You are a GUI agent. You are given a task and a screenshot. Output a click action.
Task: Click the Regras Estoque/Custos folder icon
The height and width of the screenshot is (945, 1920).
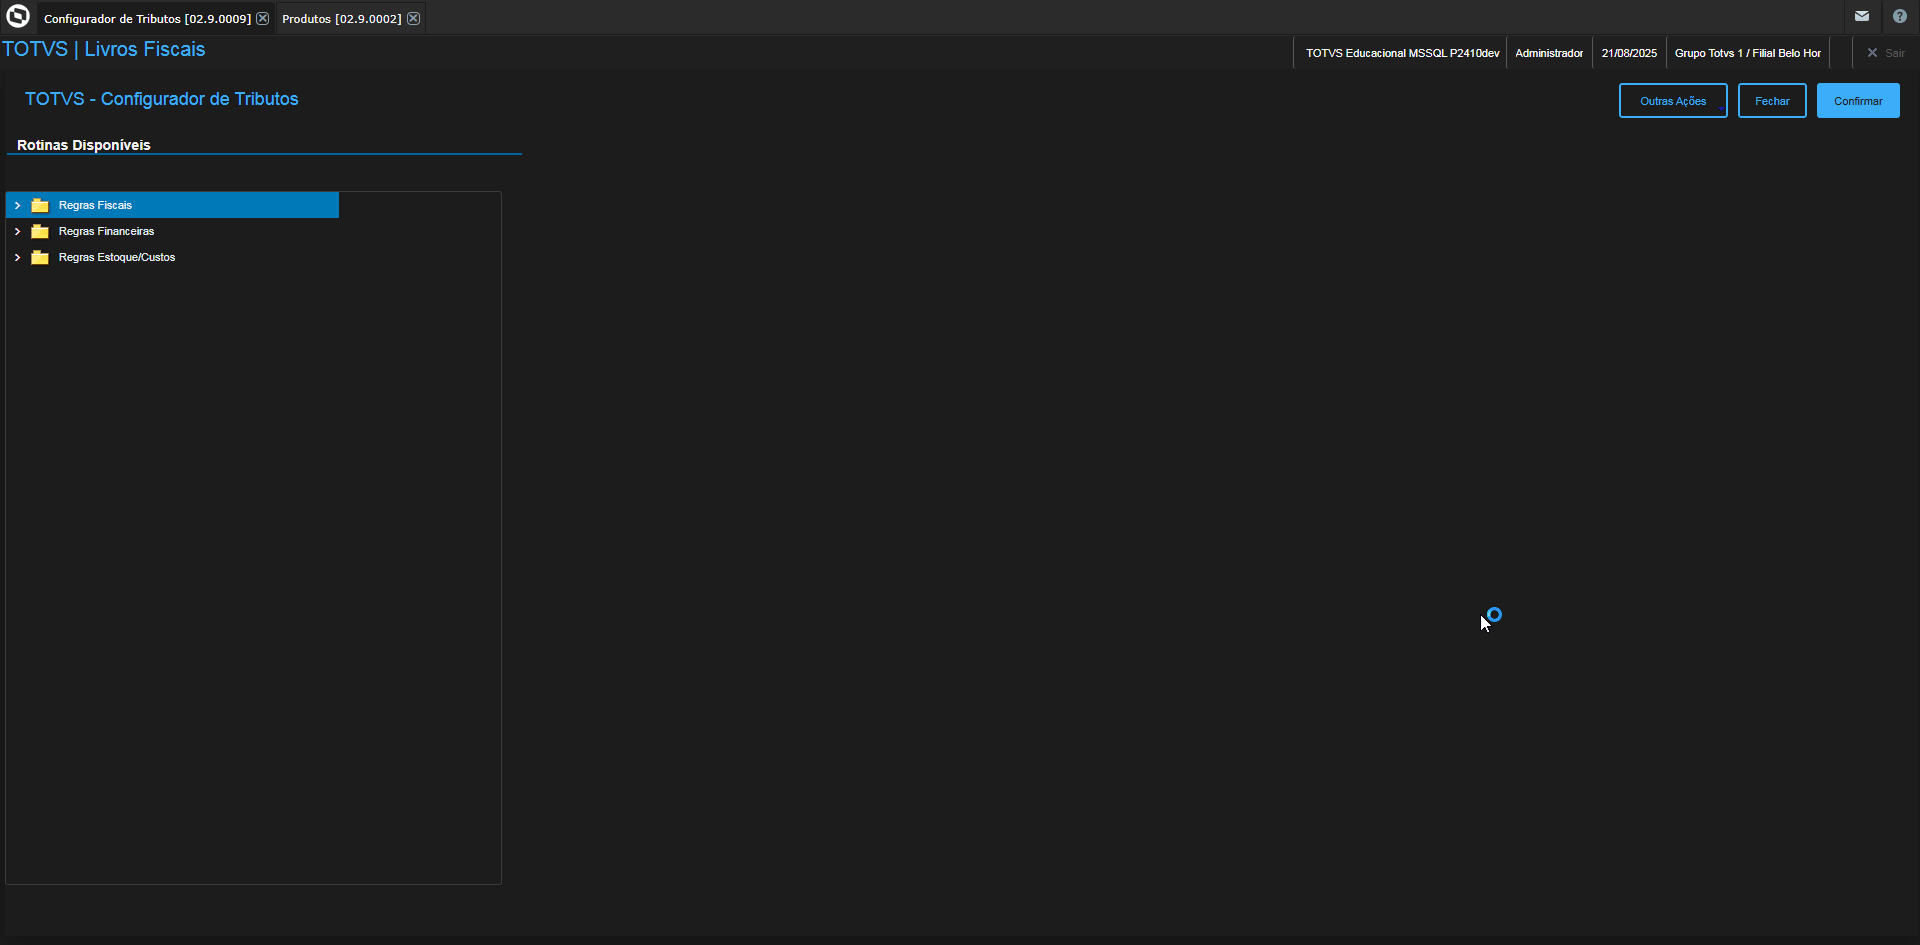(x=40, y=257)
